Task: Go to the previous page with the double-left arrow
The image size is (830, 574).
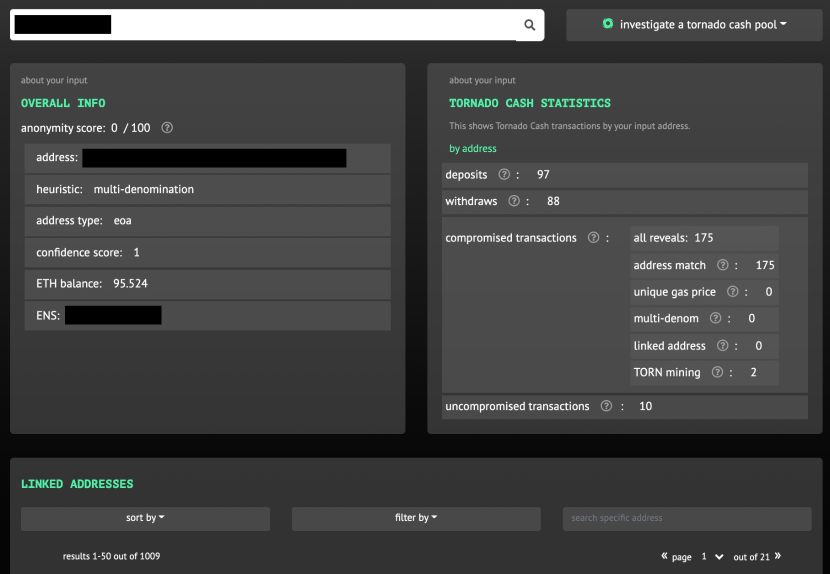Action: (664, 556)
